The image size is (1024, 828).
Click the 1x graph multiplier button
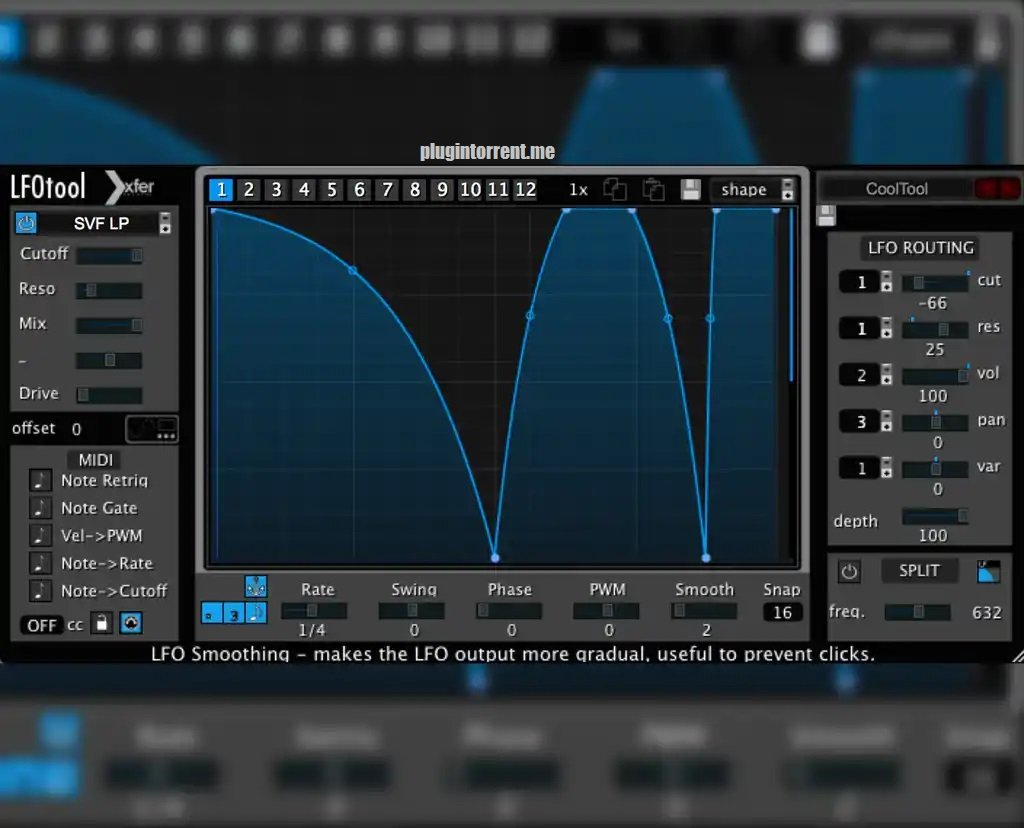579,189
